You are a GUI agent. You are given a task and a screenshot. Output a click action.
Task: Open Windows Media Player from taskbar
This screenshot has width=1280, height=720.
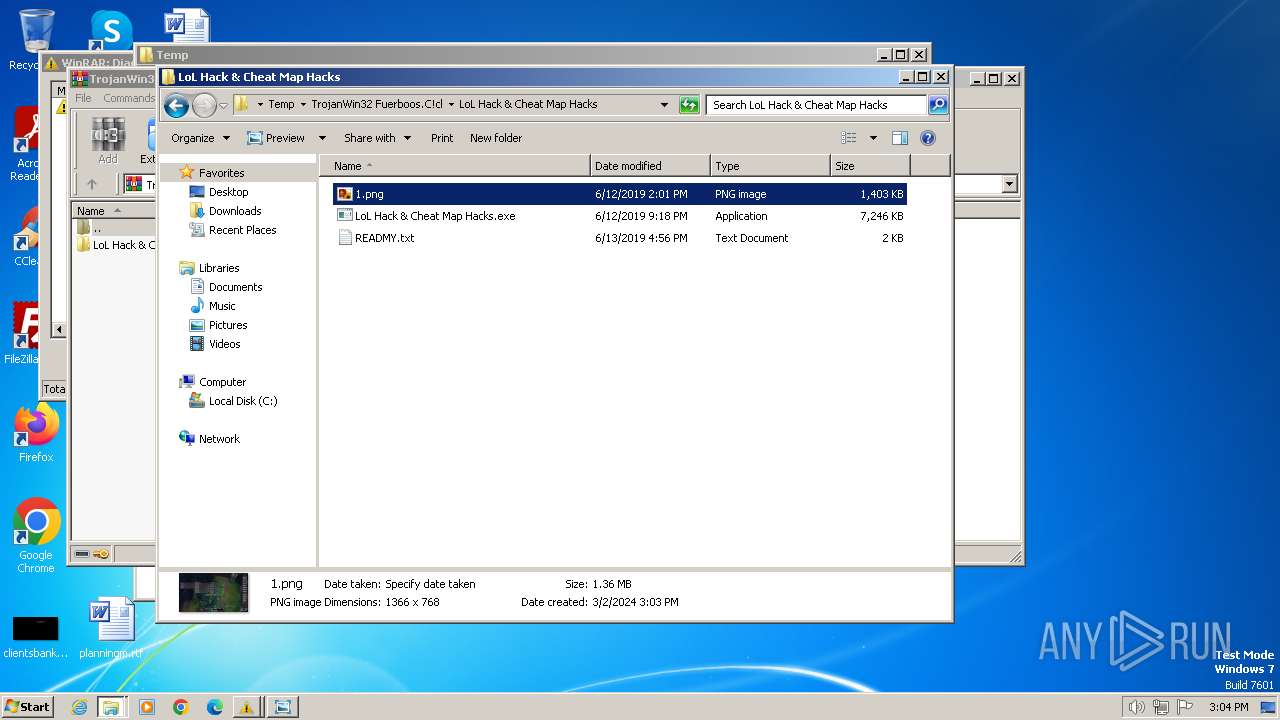(147, 707)
